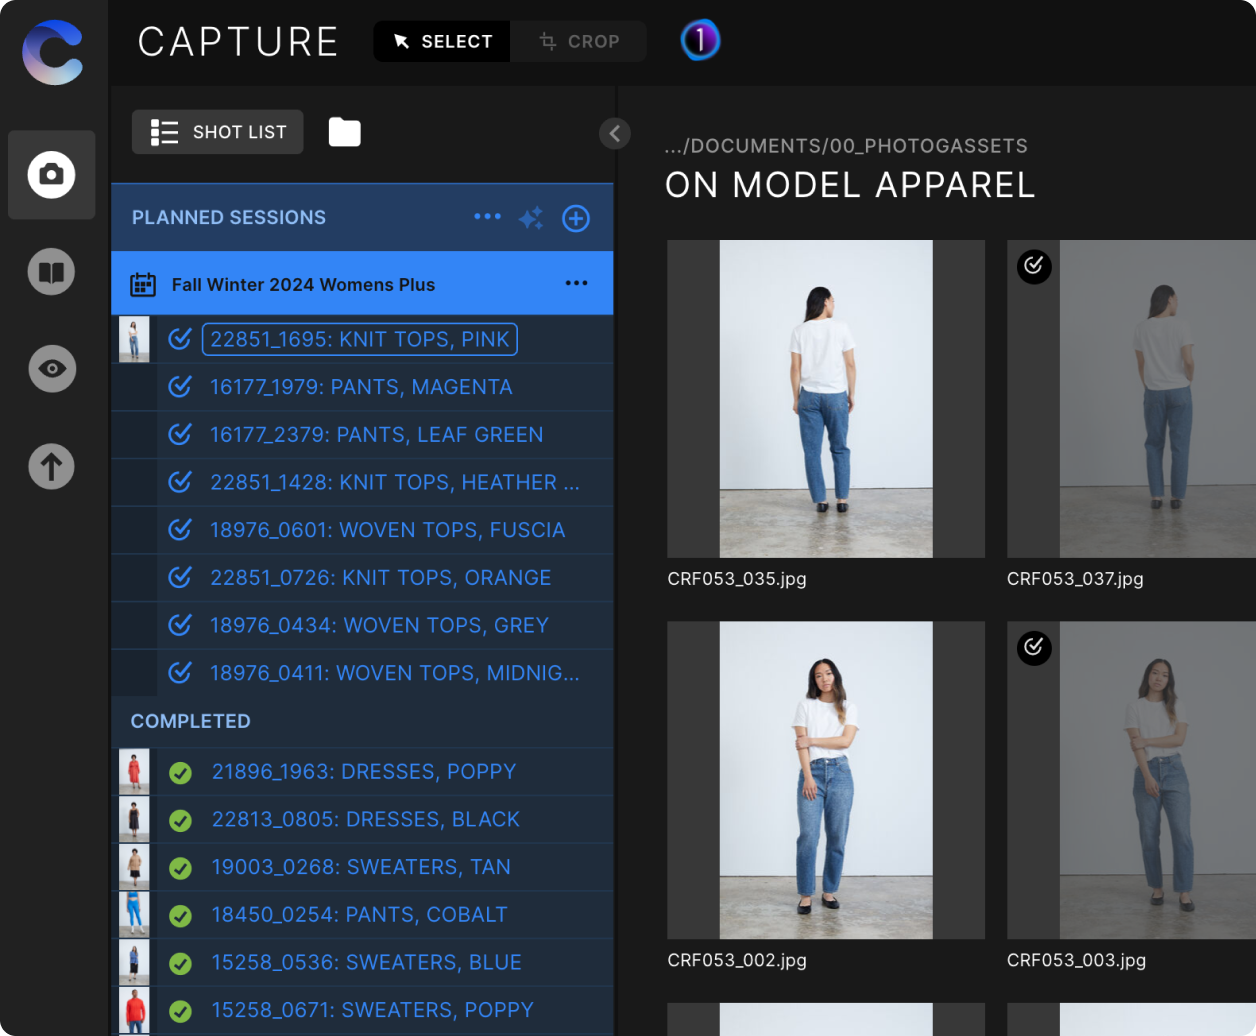
Task: Open the camera capture panel in the sidebar
Action: pyautogui.click(x=51, y=175)
